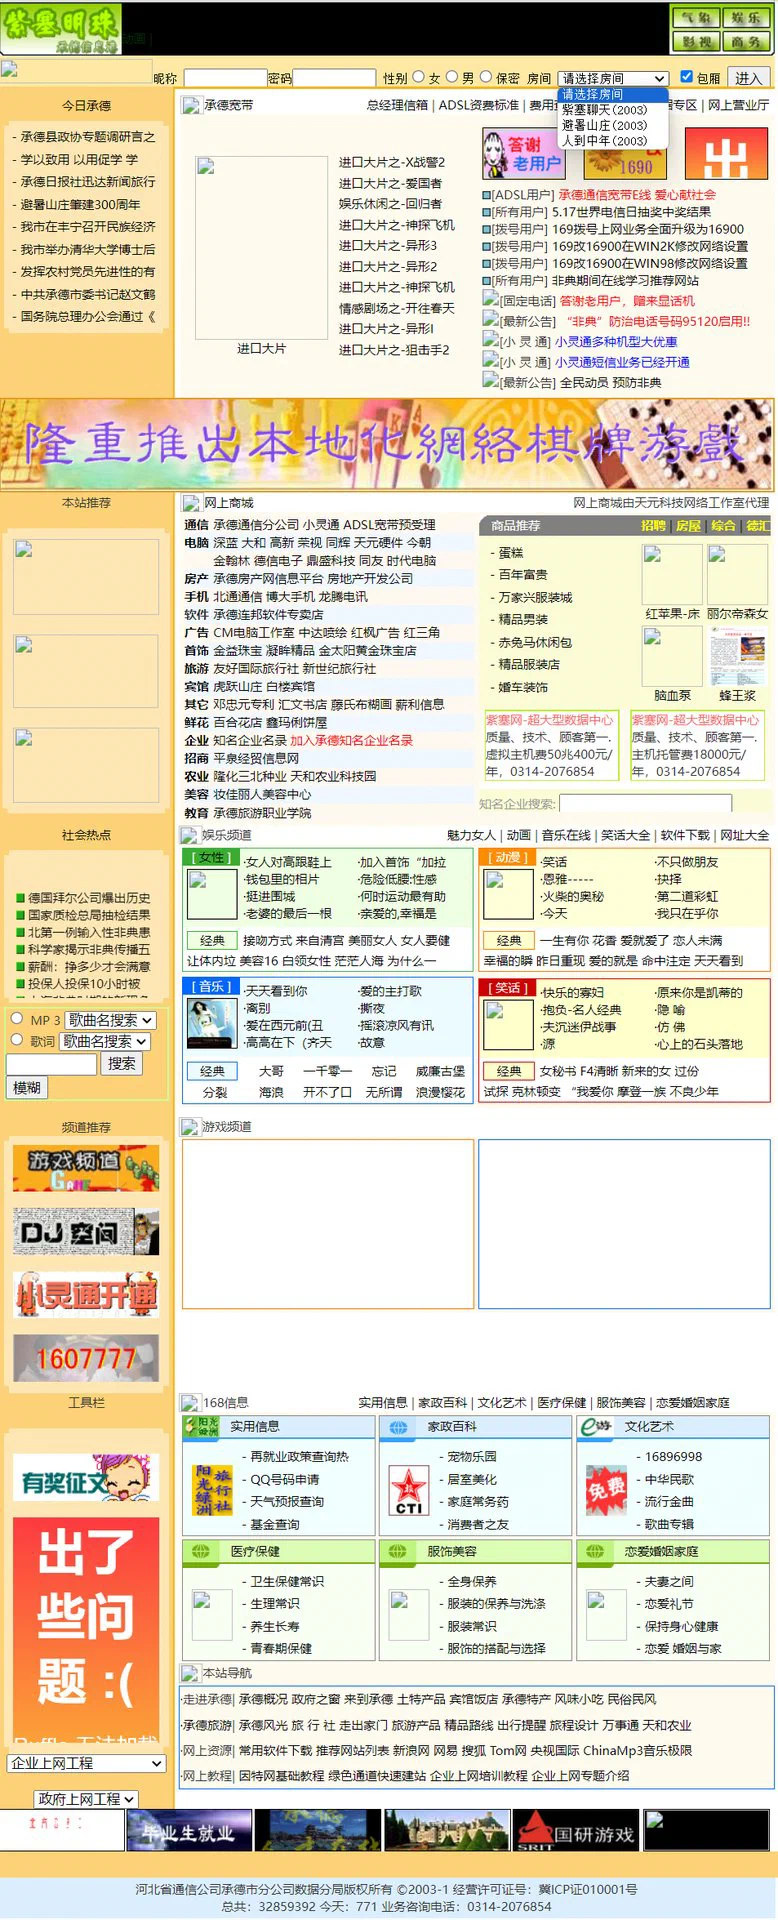Click the 小灵通开通 banner

(86, 1295)
